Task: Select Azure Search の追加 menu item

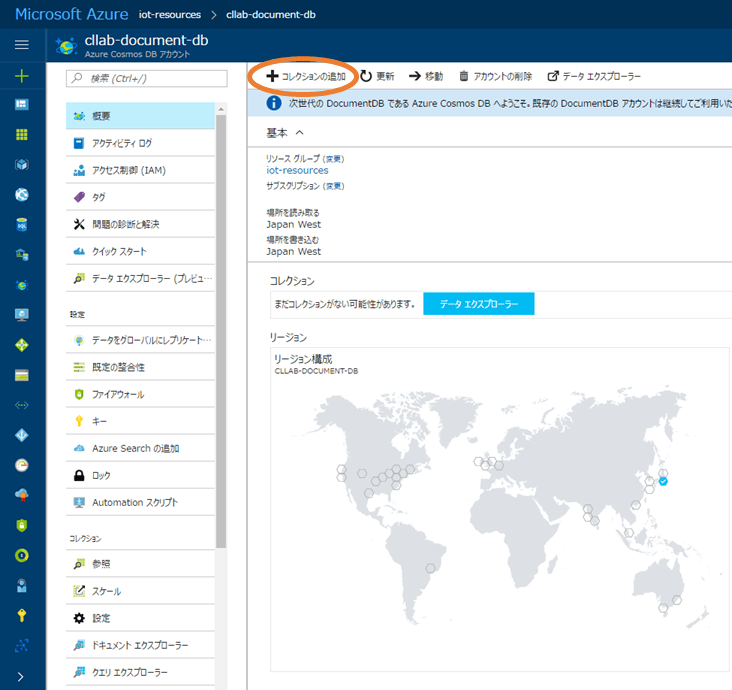Action: (x=140, y=448)
